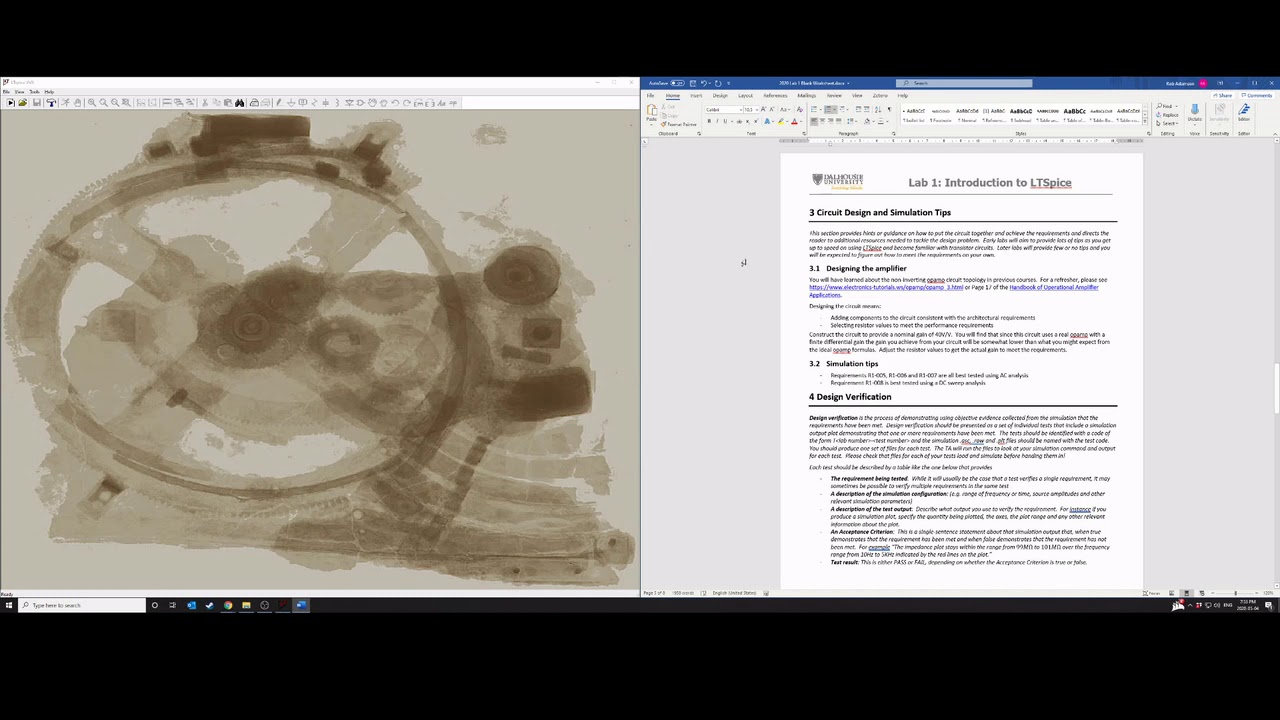Open the Mailings ribbon tab
1280x720 pixels.
pyautogui.click(x=806, y=96)
